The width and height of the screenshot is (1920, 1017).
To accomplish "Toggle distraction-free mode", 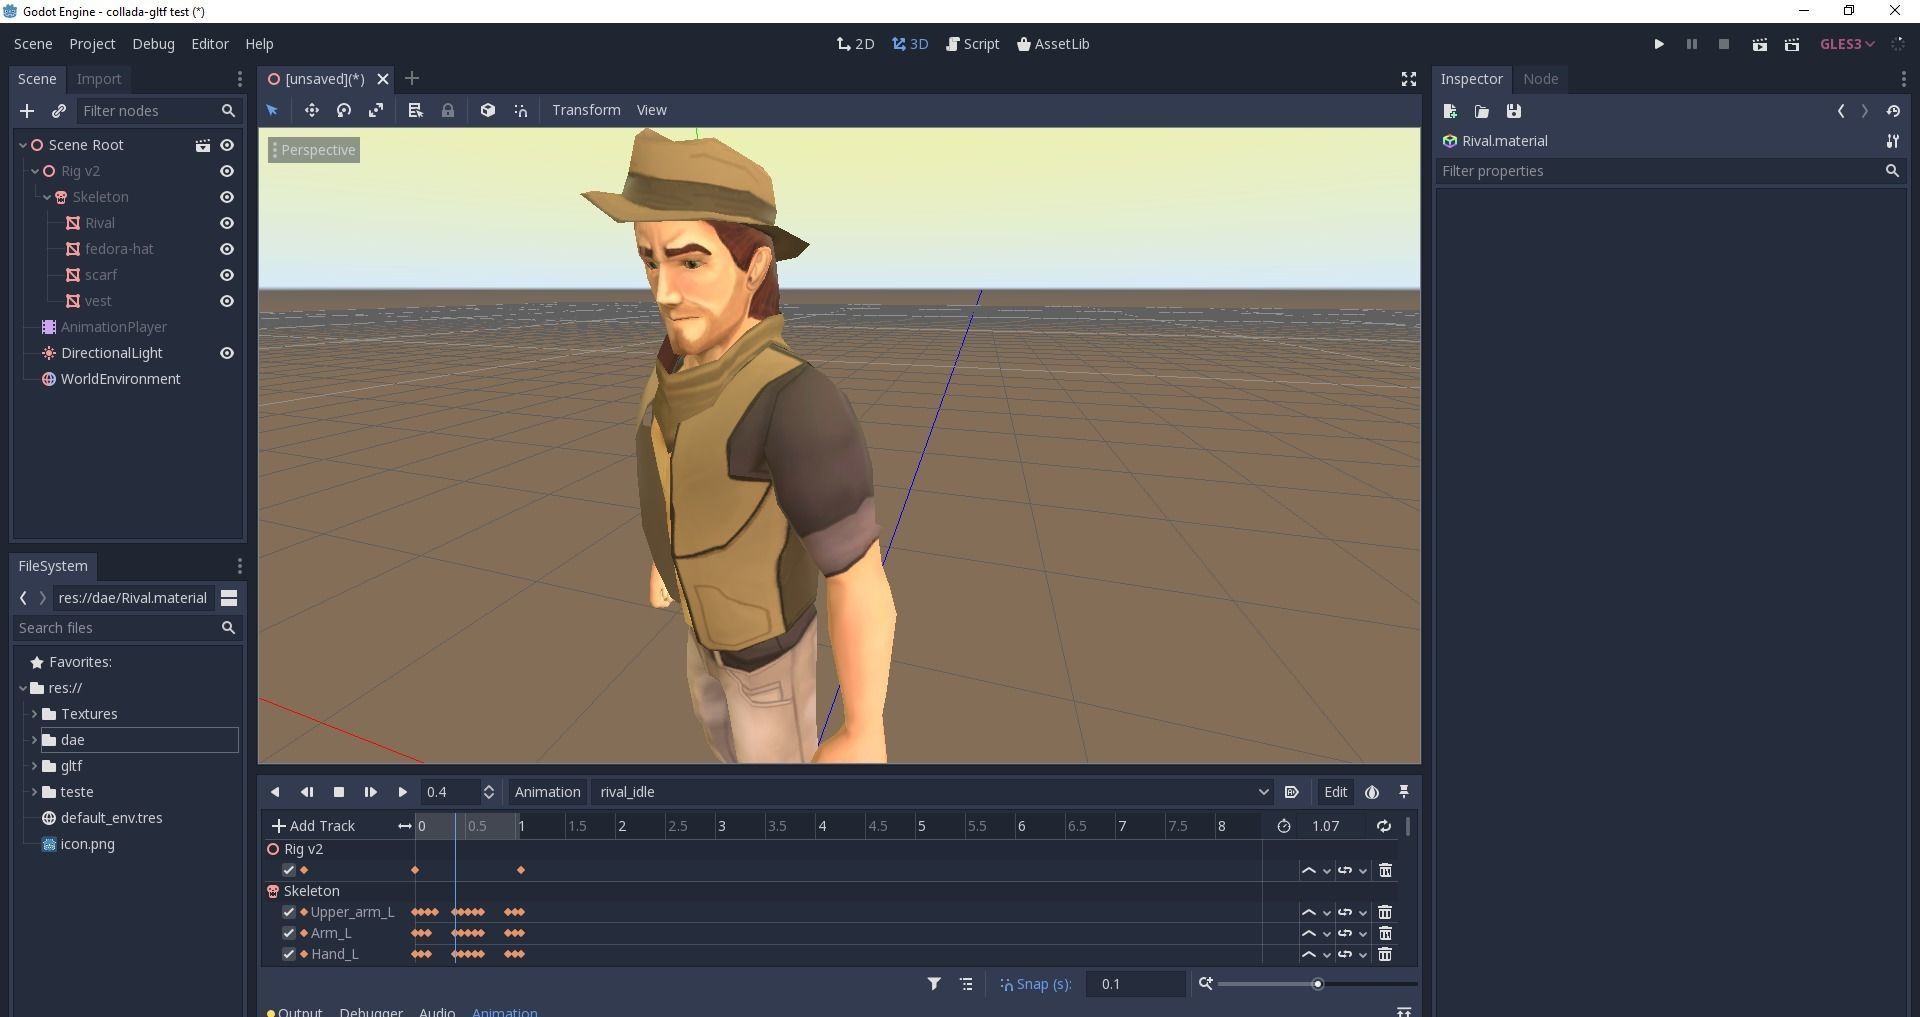I will [x=1409, y=79].
